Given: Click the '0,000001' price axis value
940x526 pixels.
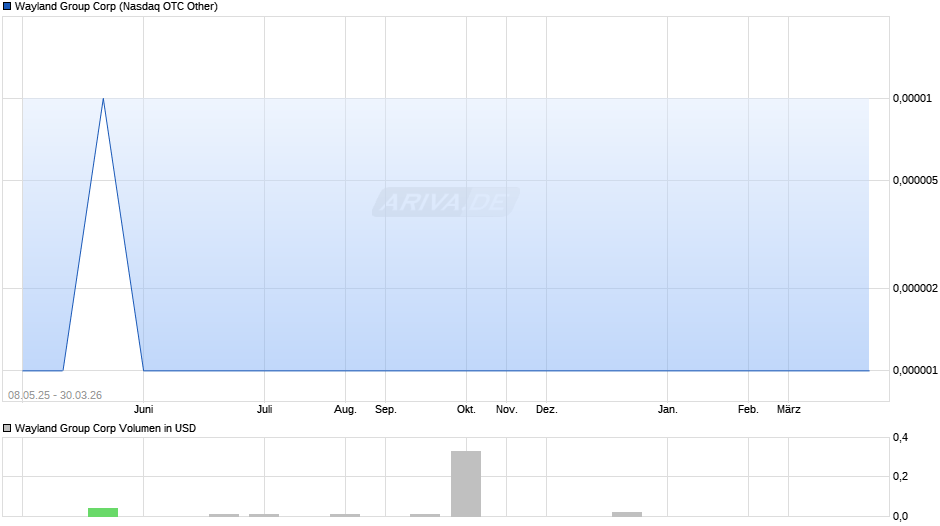Looking at the screenshot, I should [x=915, y=371].
